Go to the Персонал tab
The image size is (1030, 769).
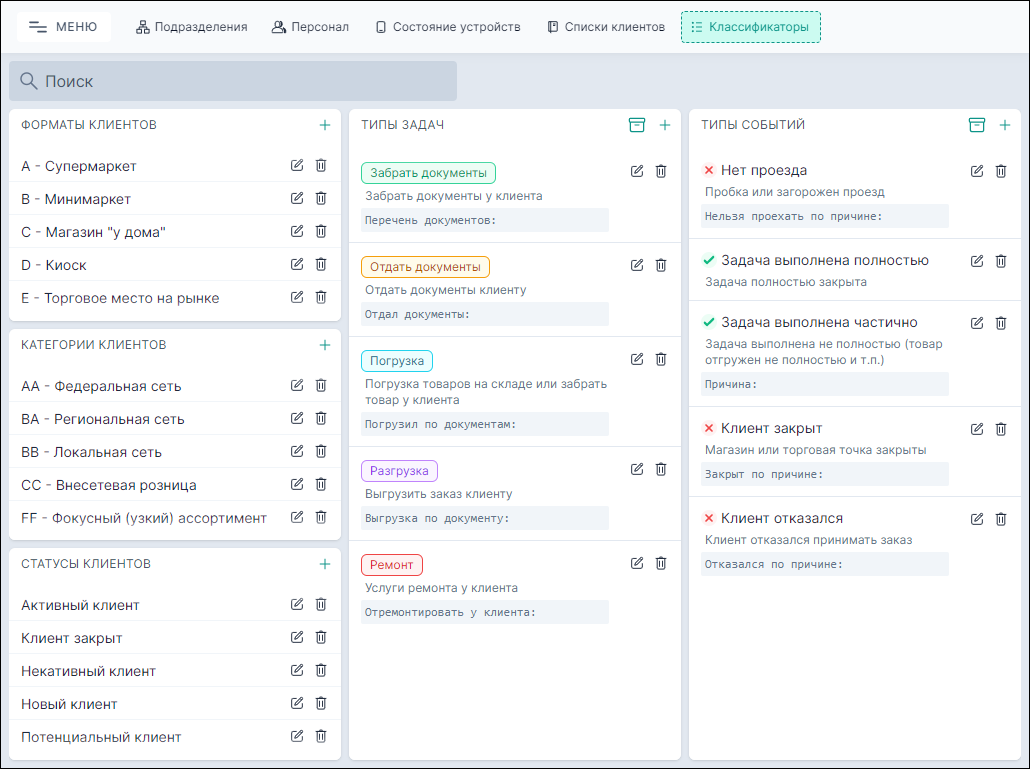[310, 27]
